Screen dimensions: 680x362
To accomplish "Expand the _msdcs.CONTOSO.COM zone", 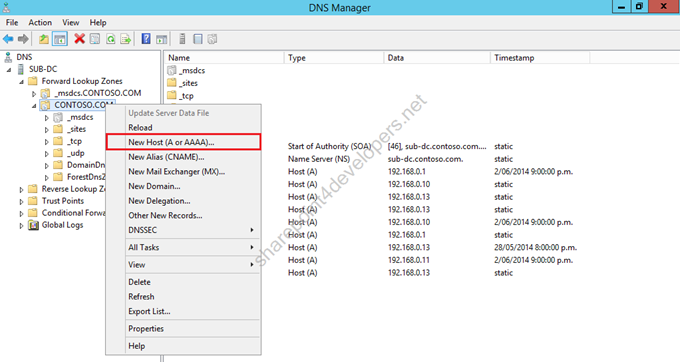I will pyautogui.click(x=34, y=93).
